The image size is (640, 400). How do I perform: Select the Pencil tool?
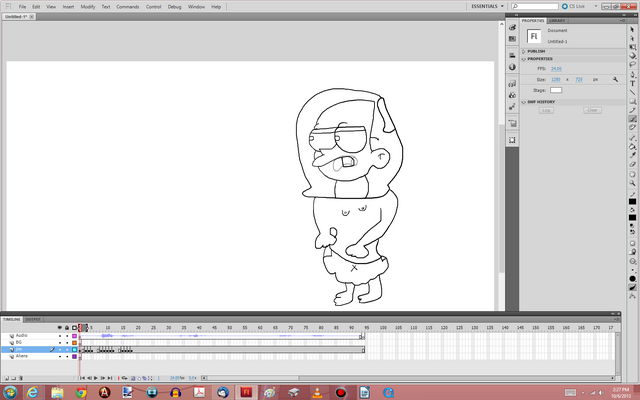[633, 110]
